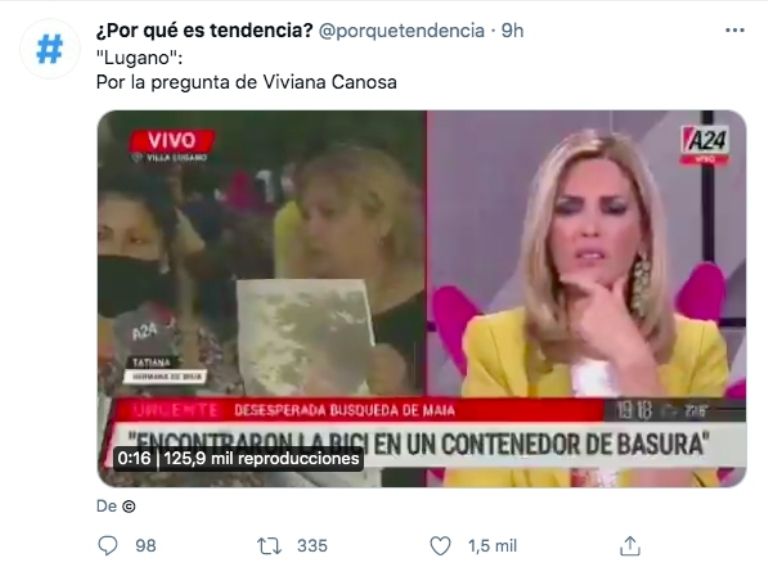Like the tweet with heart icon
This screenshot has height=571, width=768.
click(x=440, y=546)
